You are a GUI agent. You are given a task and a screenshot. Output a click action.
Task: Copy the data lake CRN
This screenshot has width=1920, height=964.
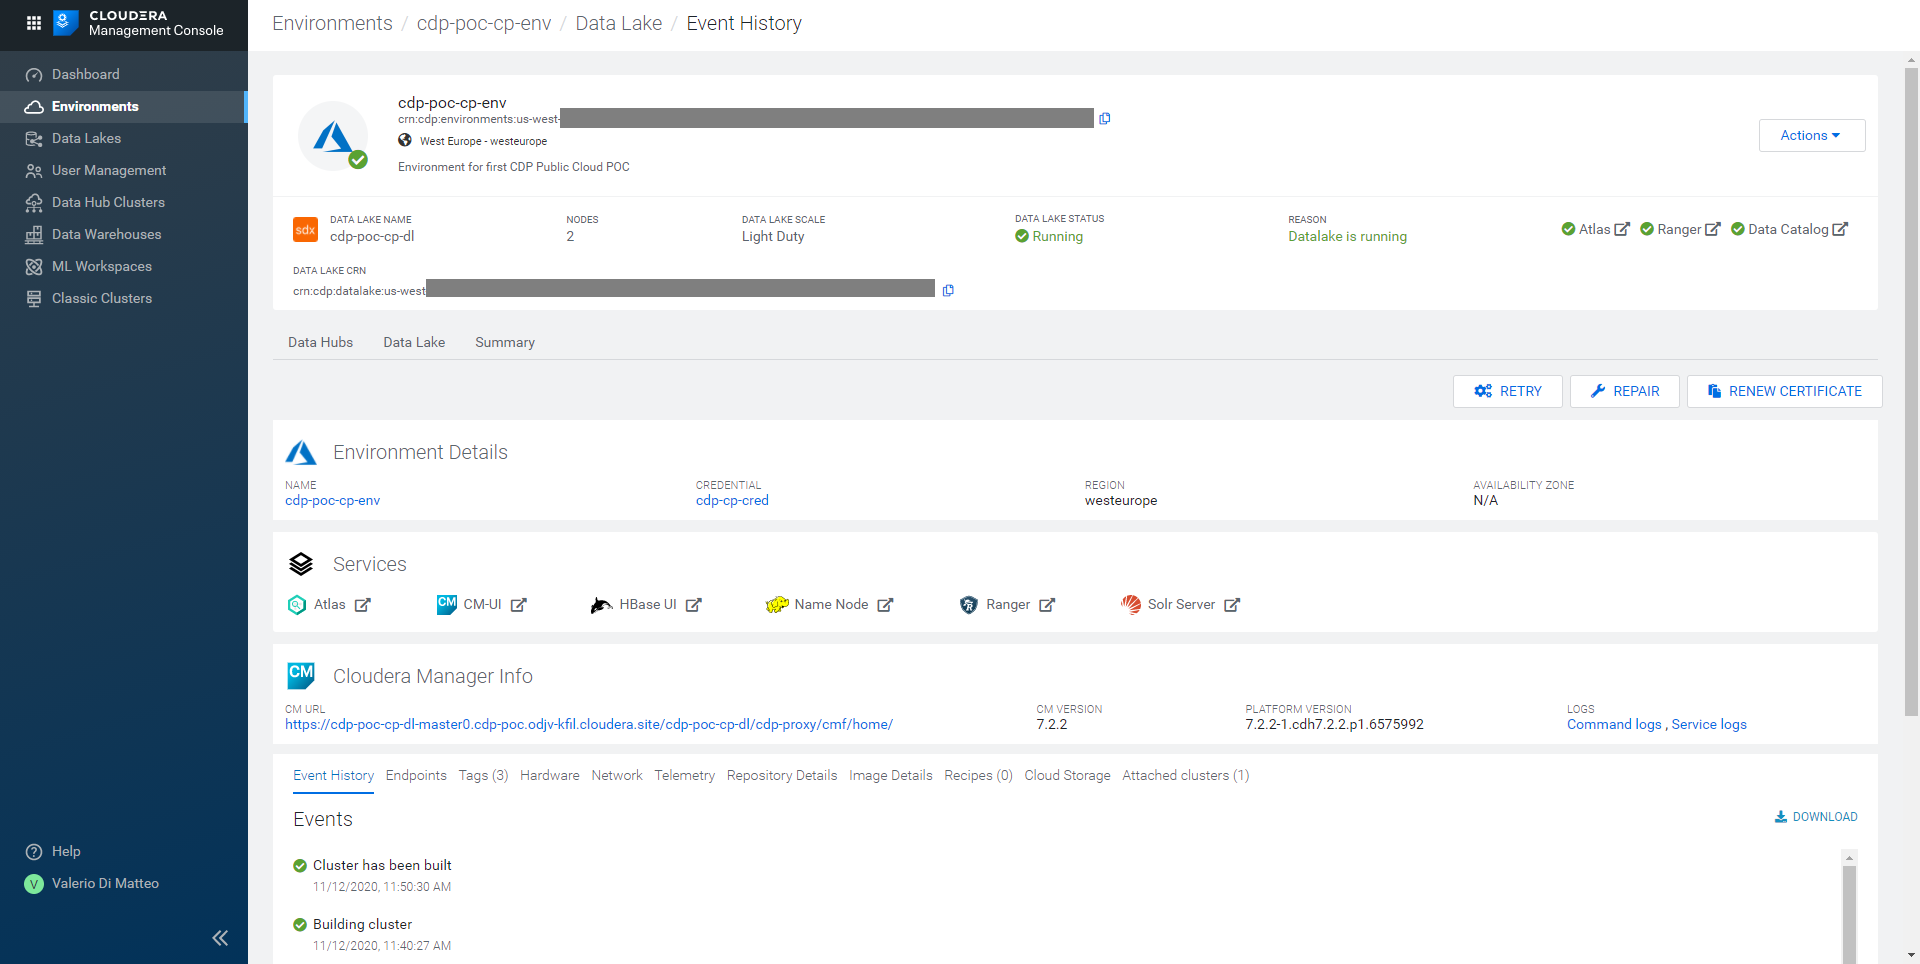coord(948,290)
